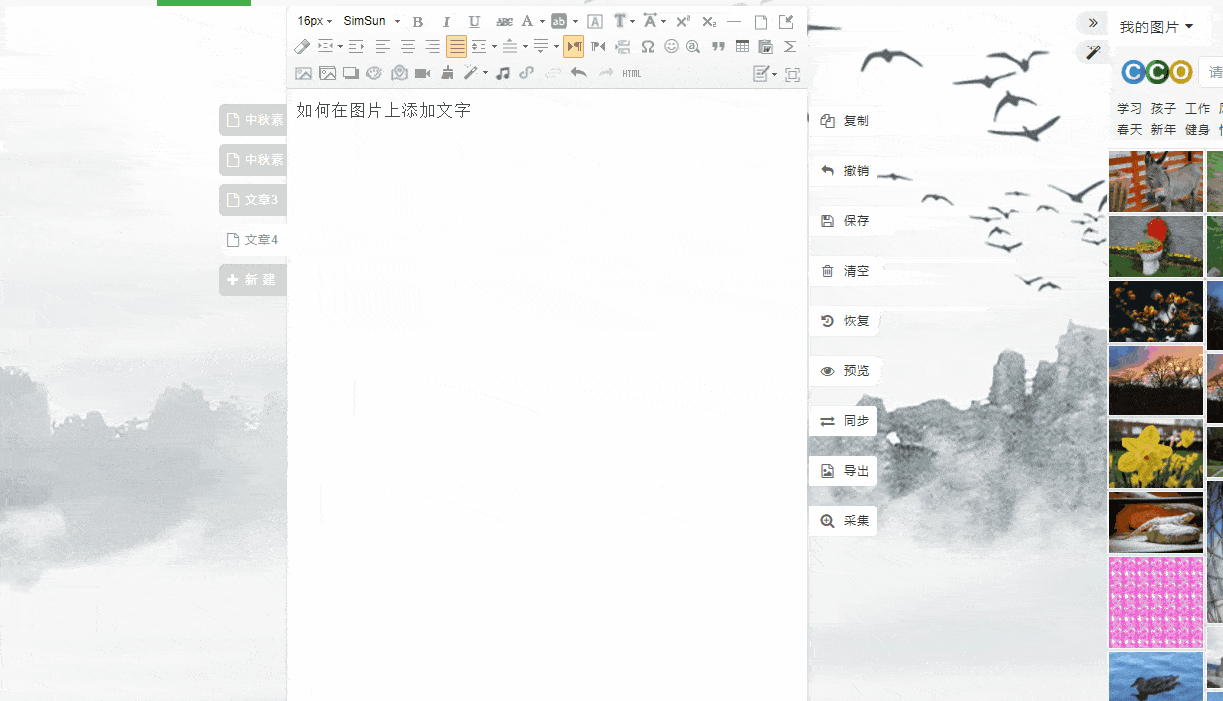Click the 保存 save button
1223x701 pixels.
844,221
